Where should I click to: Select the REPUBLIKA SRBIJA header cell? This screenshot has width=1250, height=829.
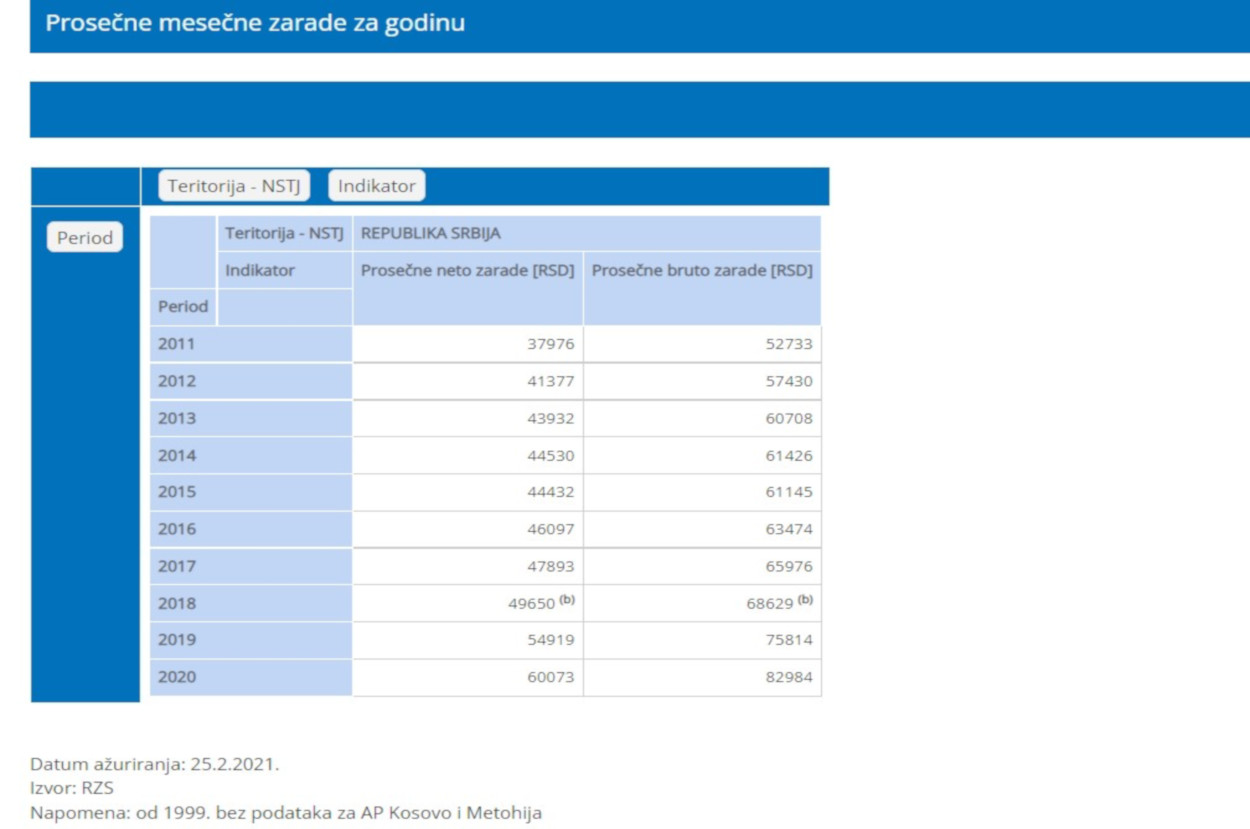[x=431, y=234]
